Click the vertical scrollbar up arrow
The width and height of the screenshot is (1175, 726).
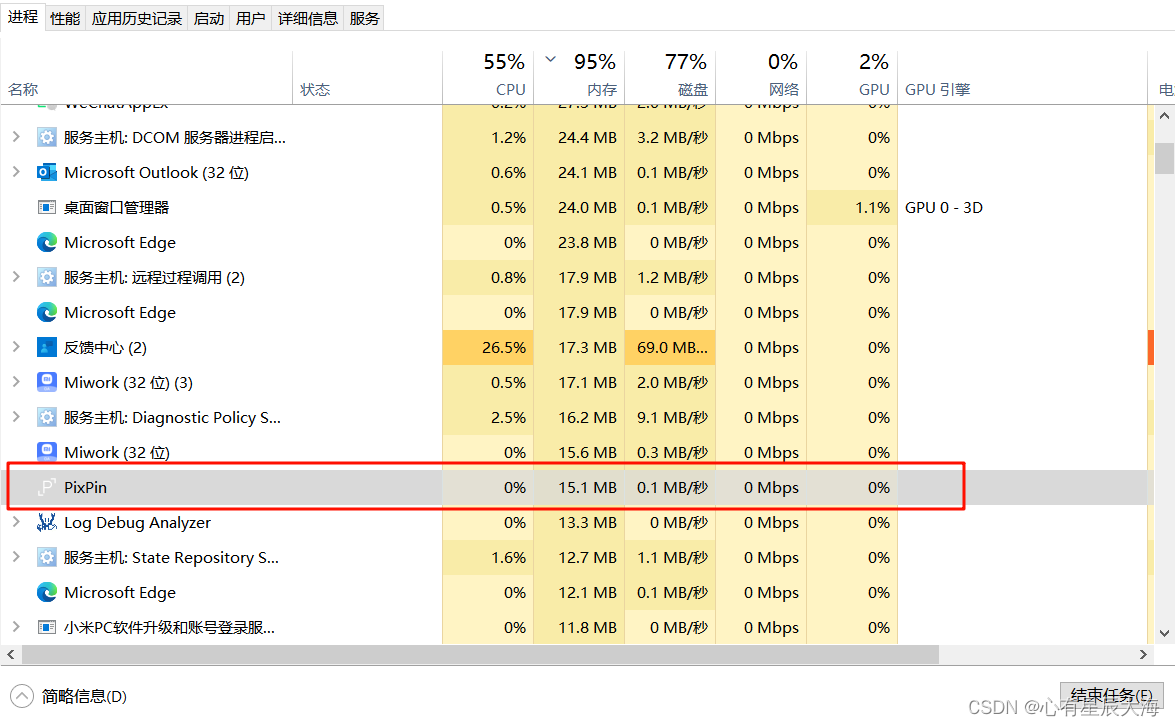(x=1164, y=115)
